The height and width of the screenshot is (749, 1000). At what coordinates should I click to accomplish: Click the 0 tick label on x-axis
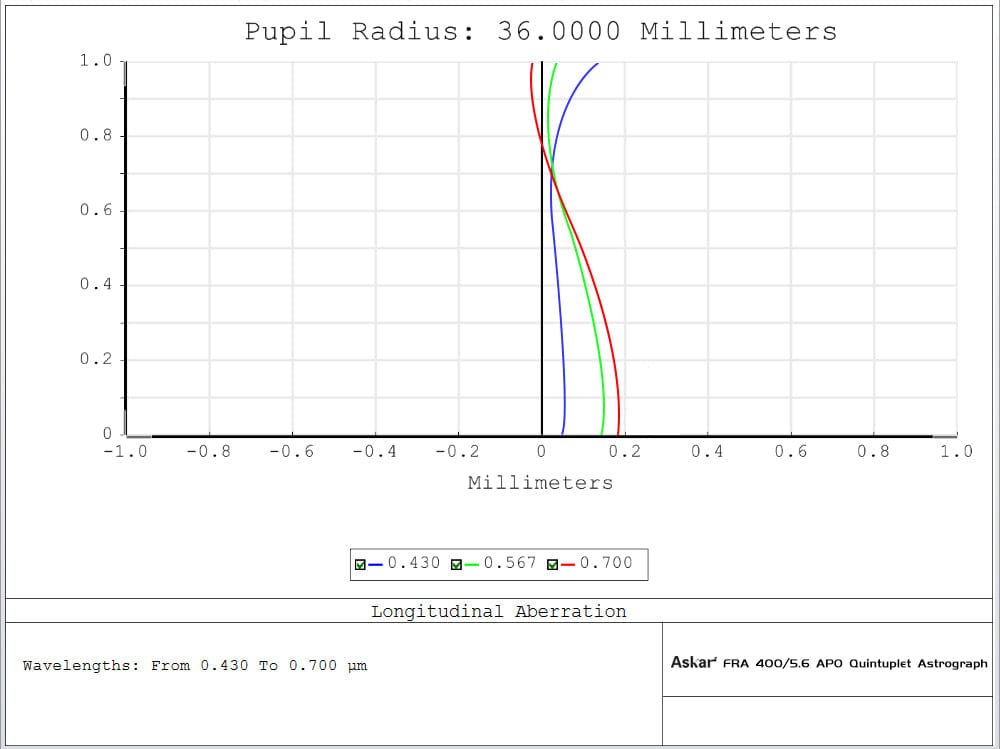click(541, 452)
